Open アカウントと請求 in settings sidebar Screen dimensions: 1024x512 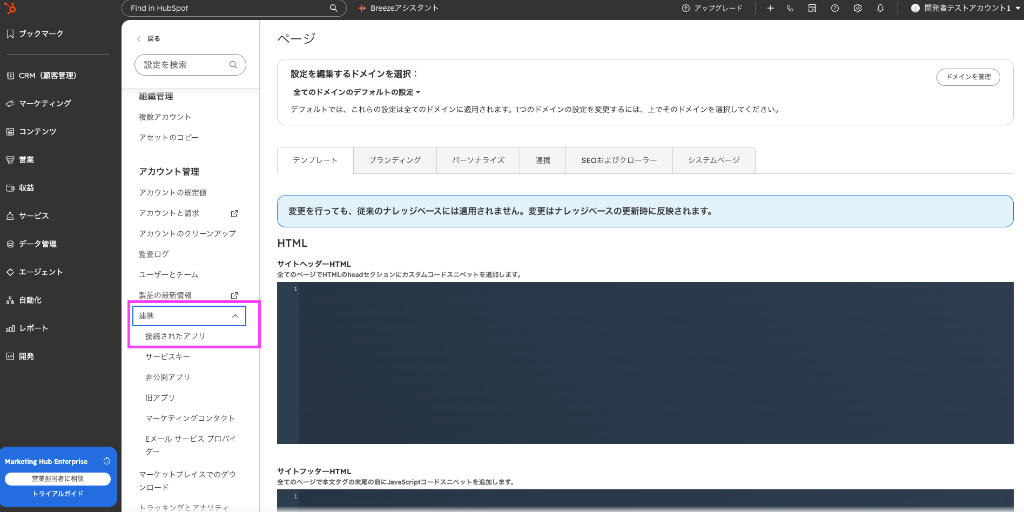(169, 214)
